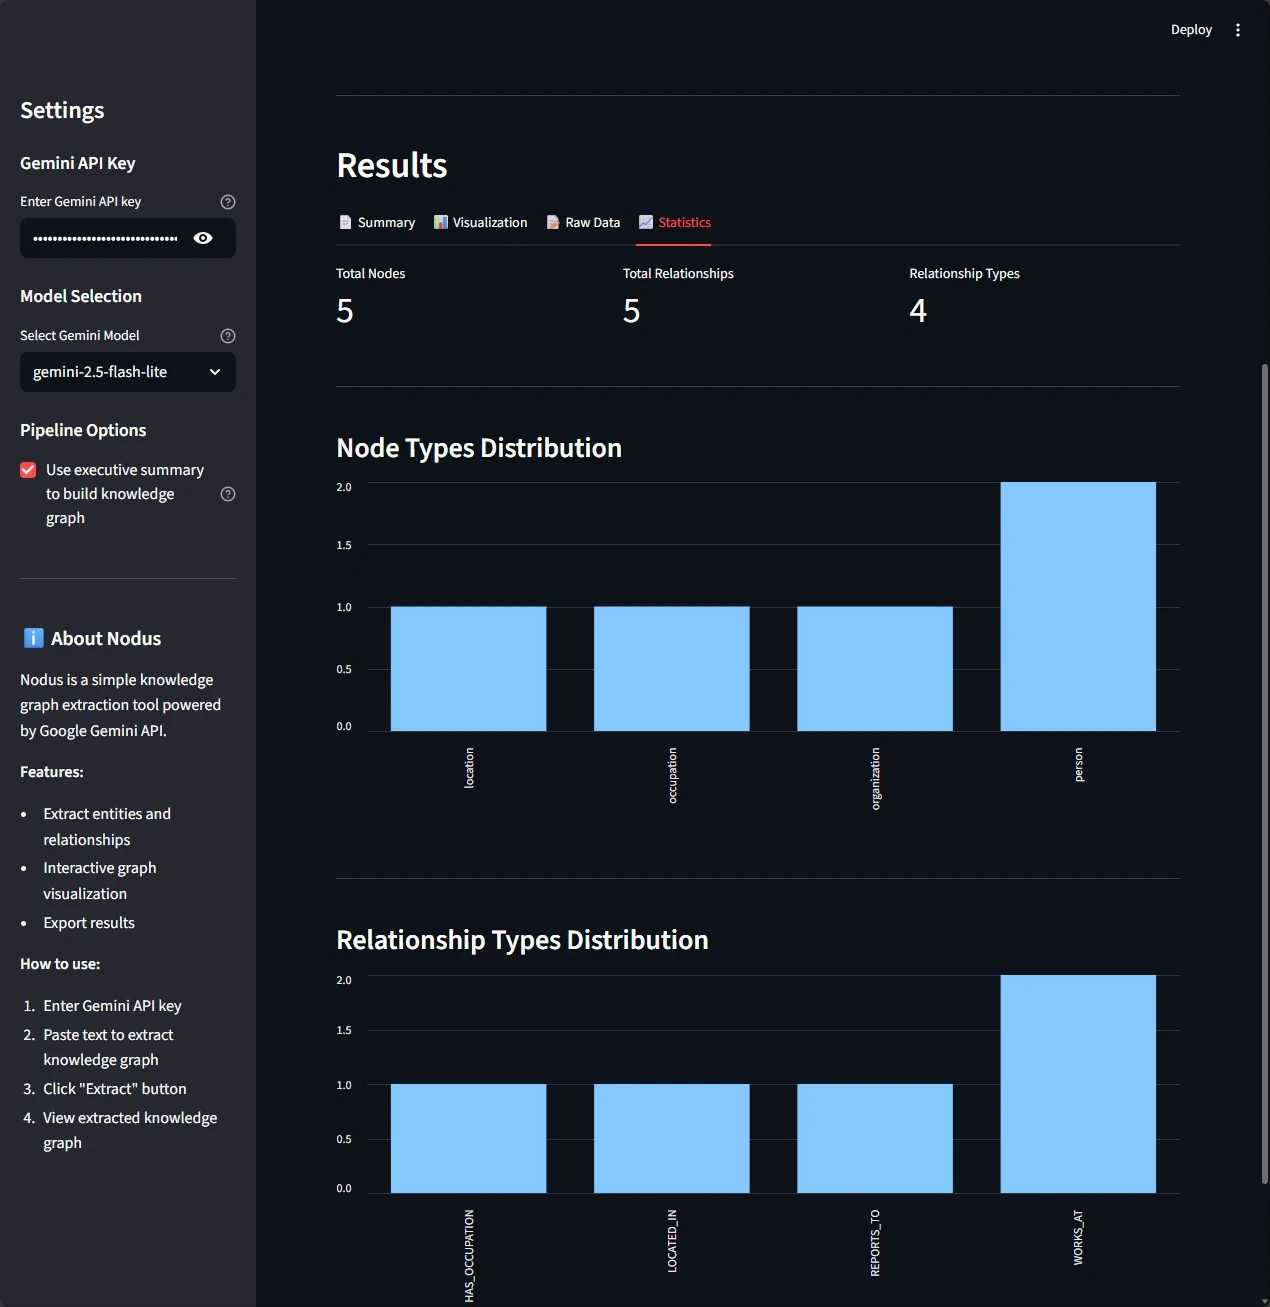Switch to the Visualization tab
The image size is (1270, 1307).
pos(489,222)
